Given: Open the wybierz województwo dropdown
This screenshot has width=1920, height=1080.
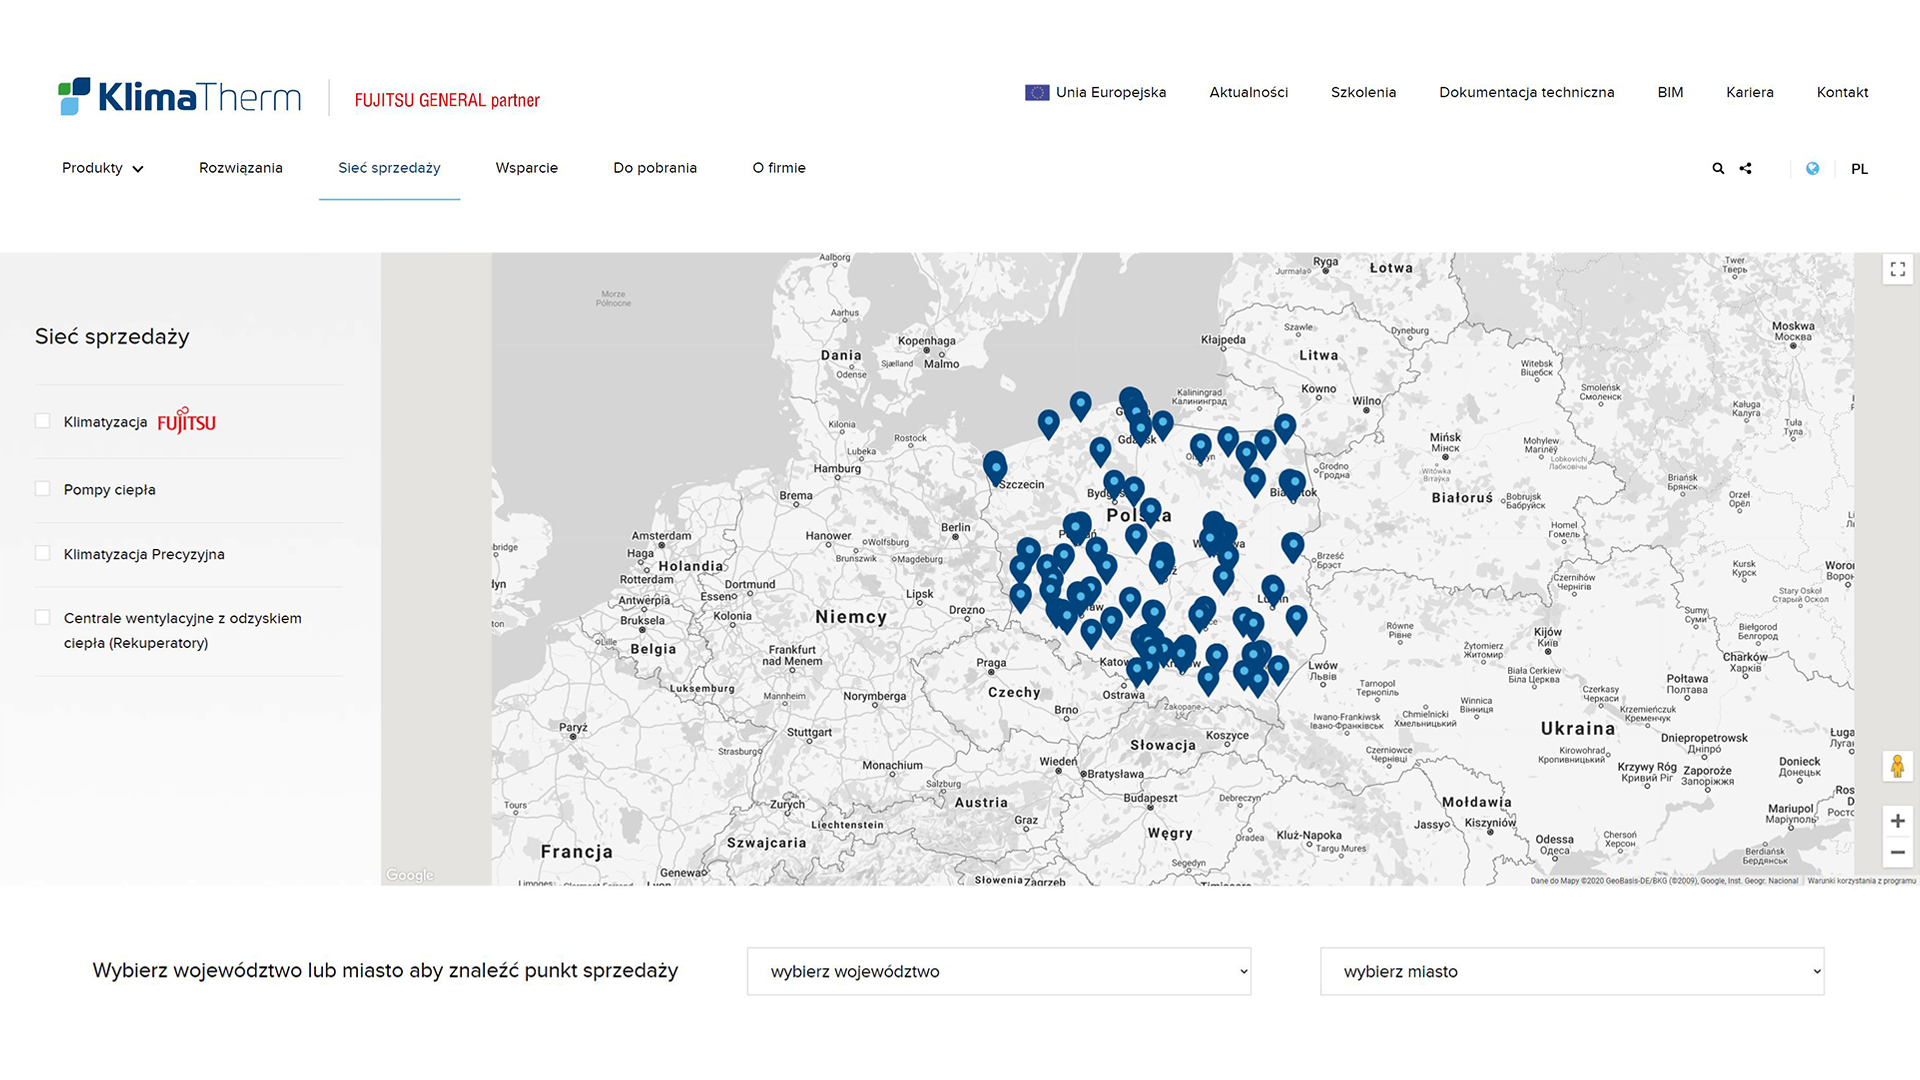Looking at the screenshot, I should coord(999,971).
